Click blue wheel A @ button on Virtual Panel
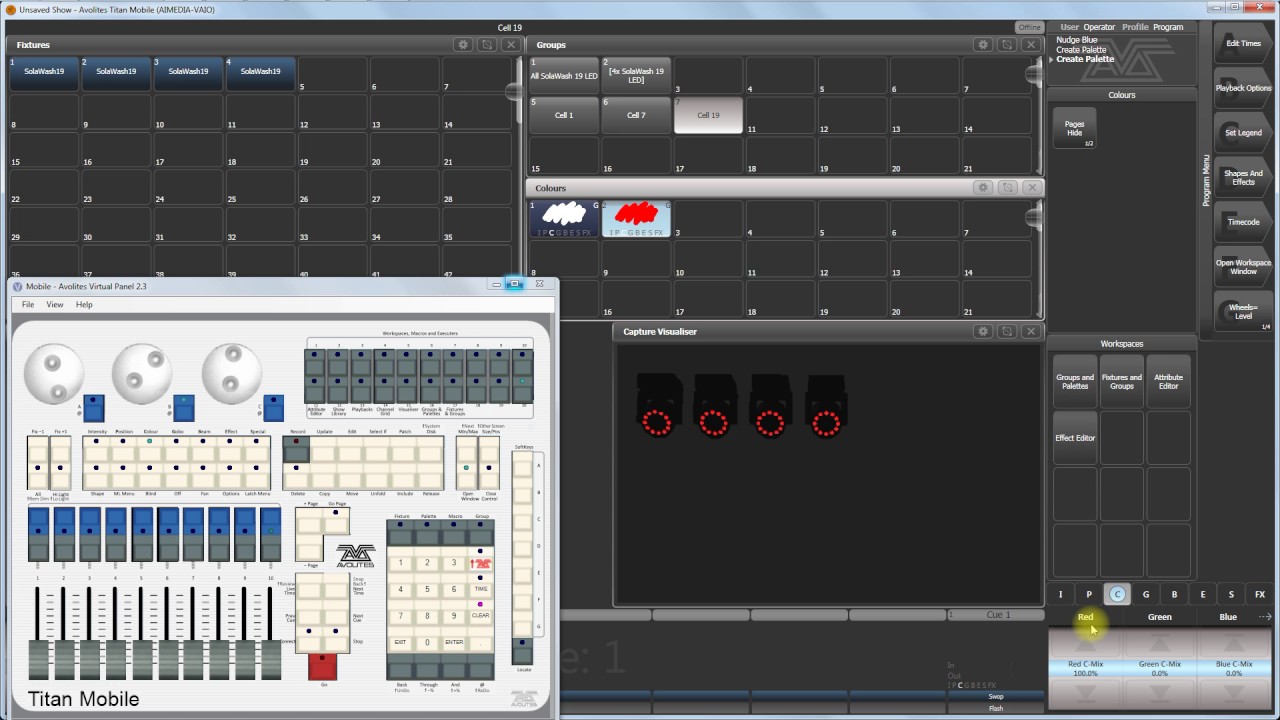This screenshot has height=720, width=1280. (94, 408)
